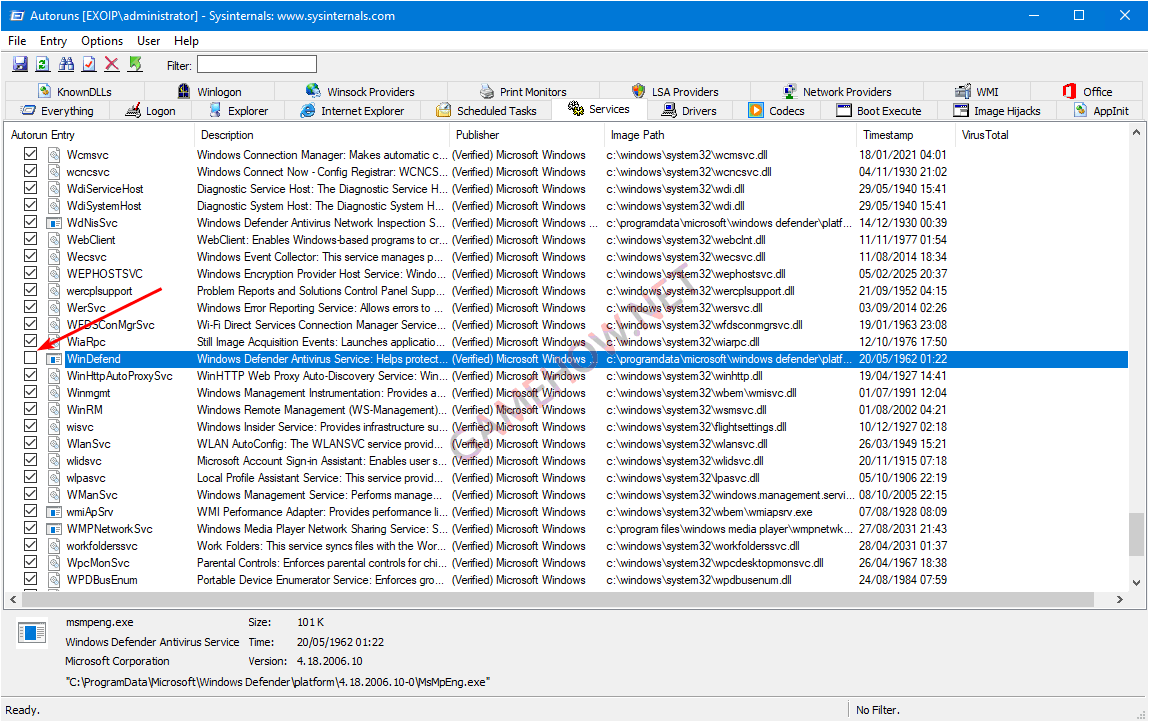Screen dimensions: 1149x722
Task: Click the WinDefend row's file icon
Action: click(x=54, y=359)
